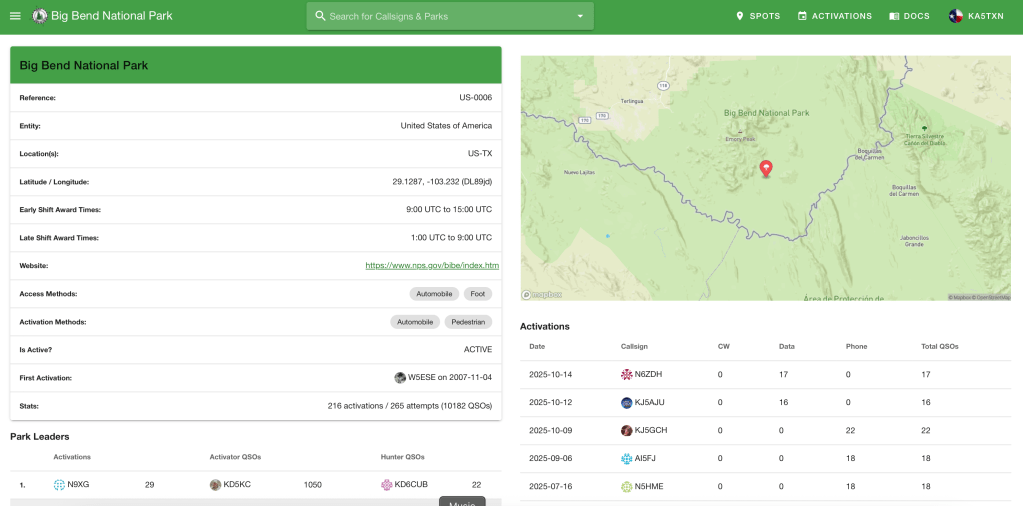Image resolution: width=1023 pixels, height=506 pixels.
Task: Open the nps.gov park website link
Action: [x=432, y=266]
